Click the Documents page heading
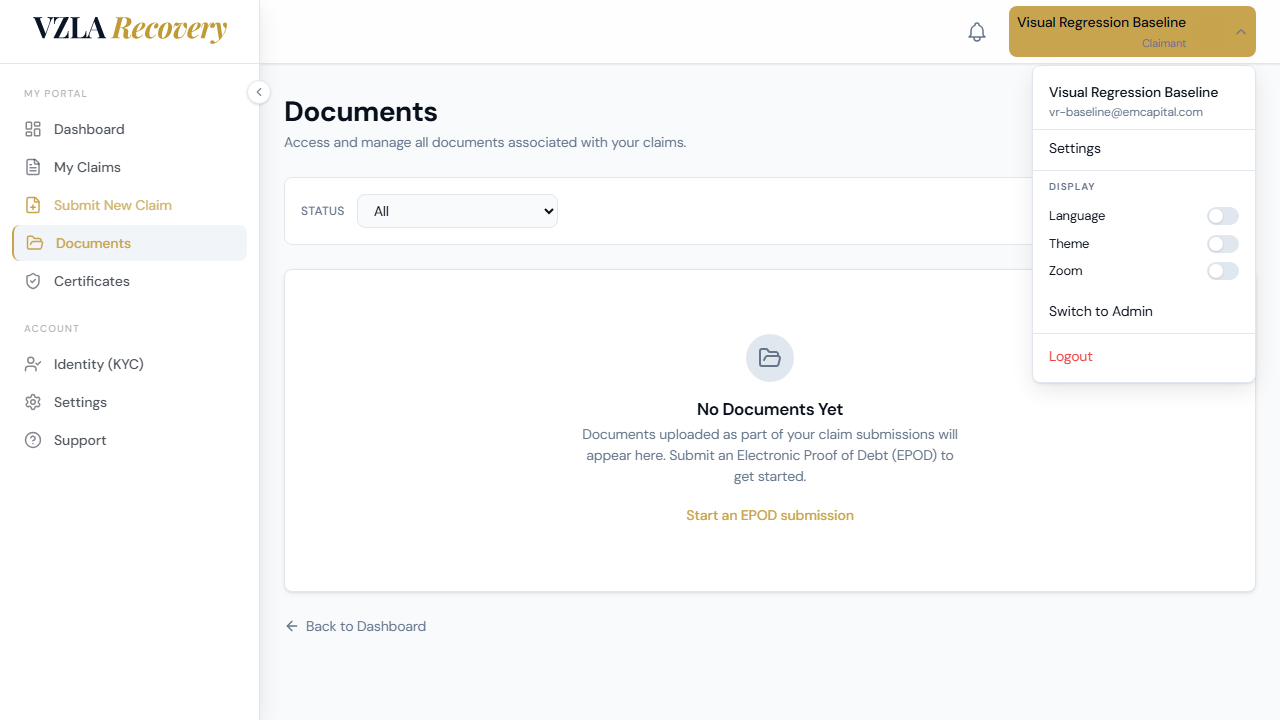 pos(361,111)
